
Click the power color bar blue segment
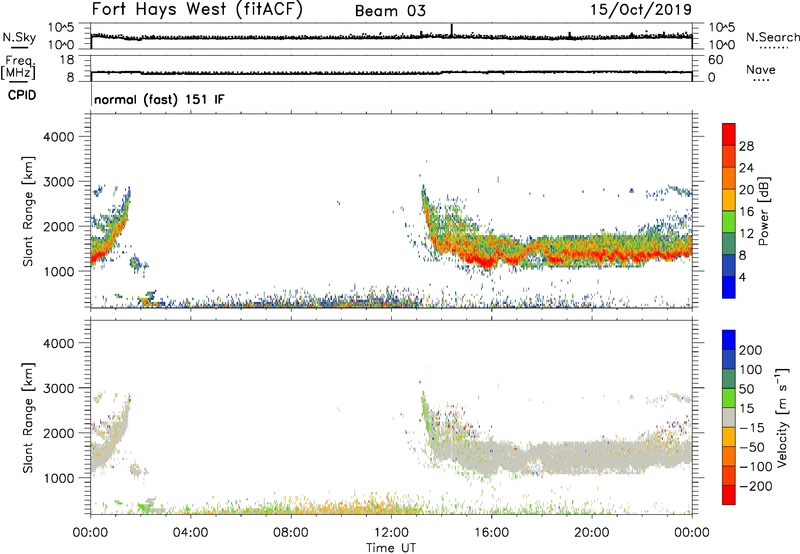pyautogui.click(x=729, y=287)
